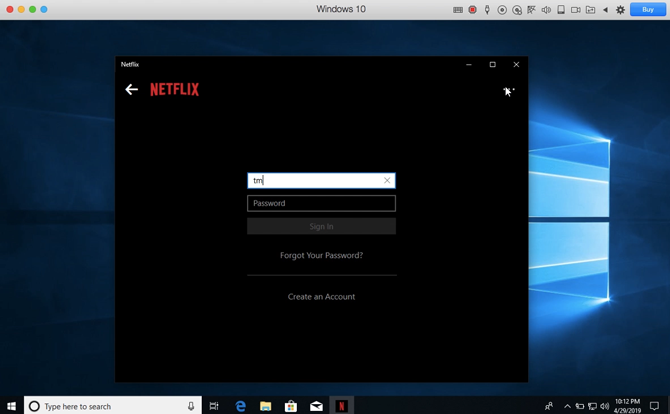
Task: Open Create an Account link
Action: tap(321, 297)
